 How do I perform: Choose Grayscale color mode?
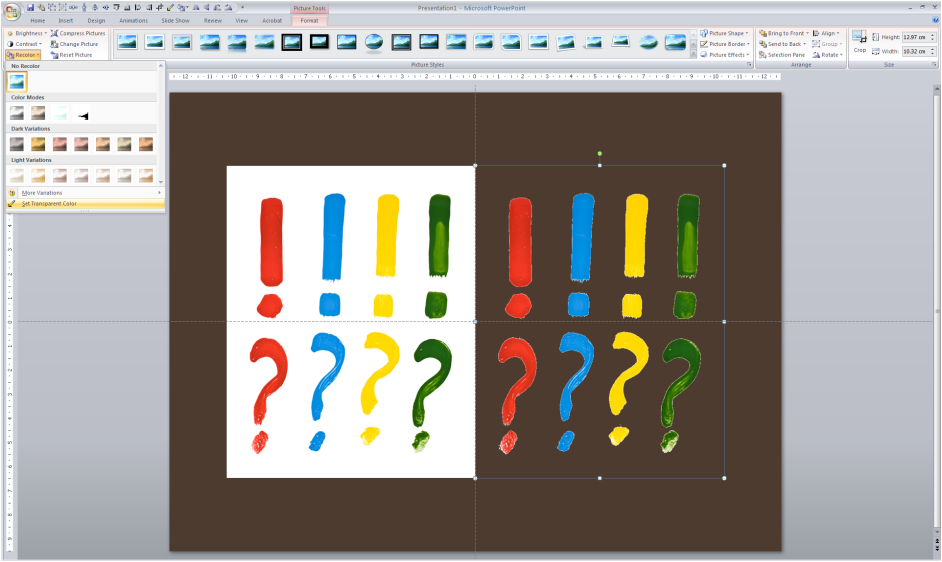pyautogui.click(x=17, y=112)
